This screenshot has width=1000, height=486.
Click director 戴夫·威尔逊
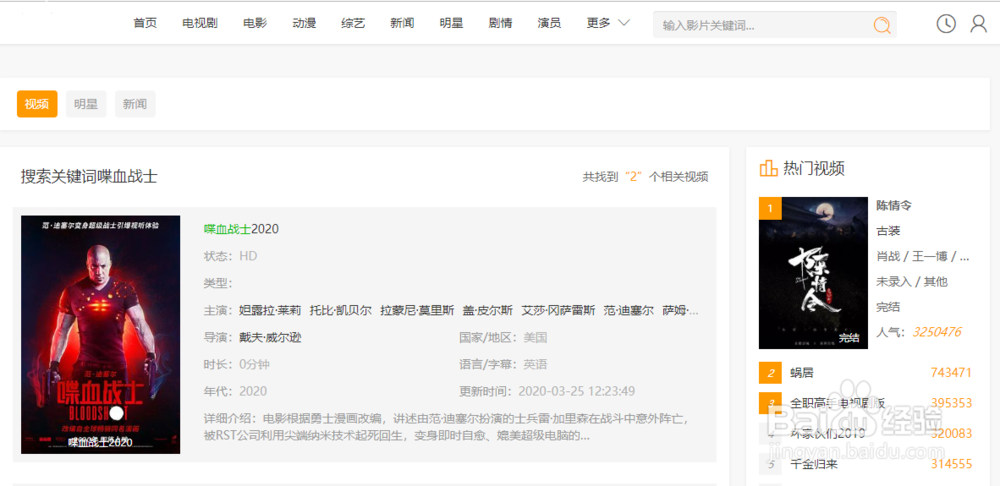270,338
